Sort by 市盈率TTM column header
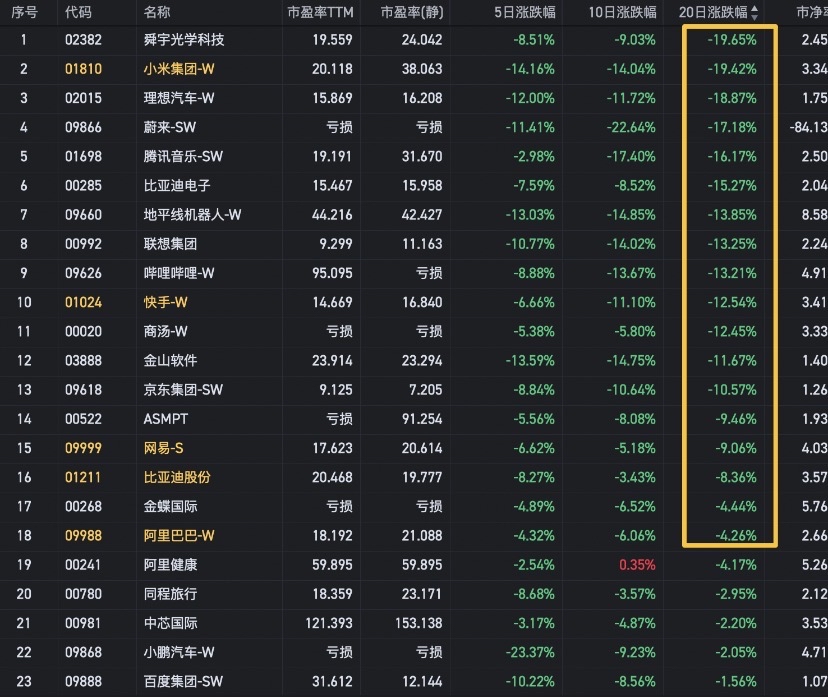This screenshot has width=828, height=697. (x=320, y=12)
